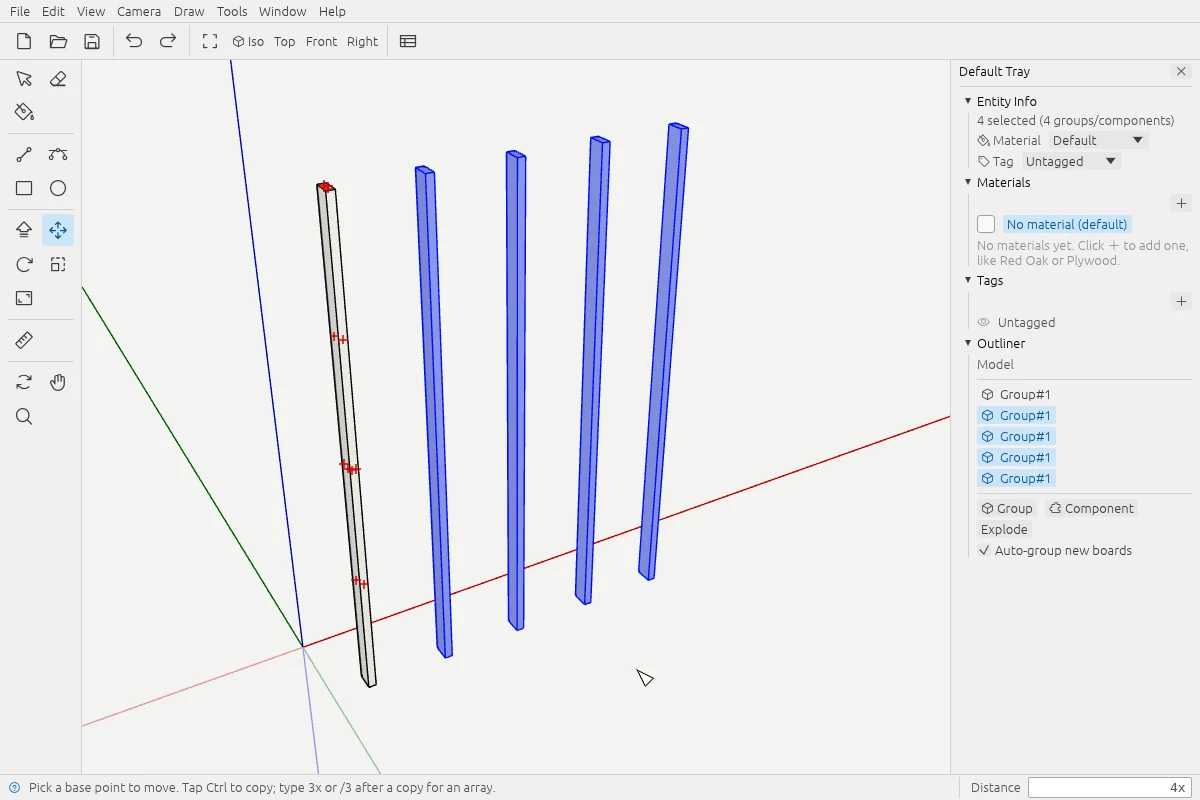Redo the last undone action

tap(168, 41)
